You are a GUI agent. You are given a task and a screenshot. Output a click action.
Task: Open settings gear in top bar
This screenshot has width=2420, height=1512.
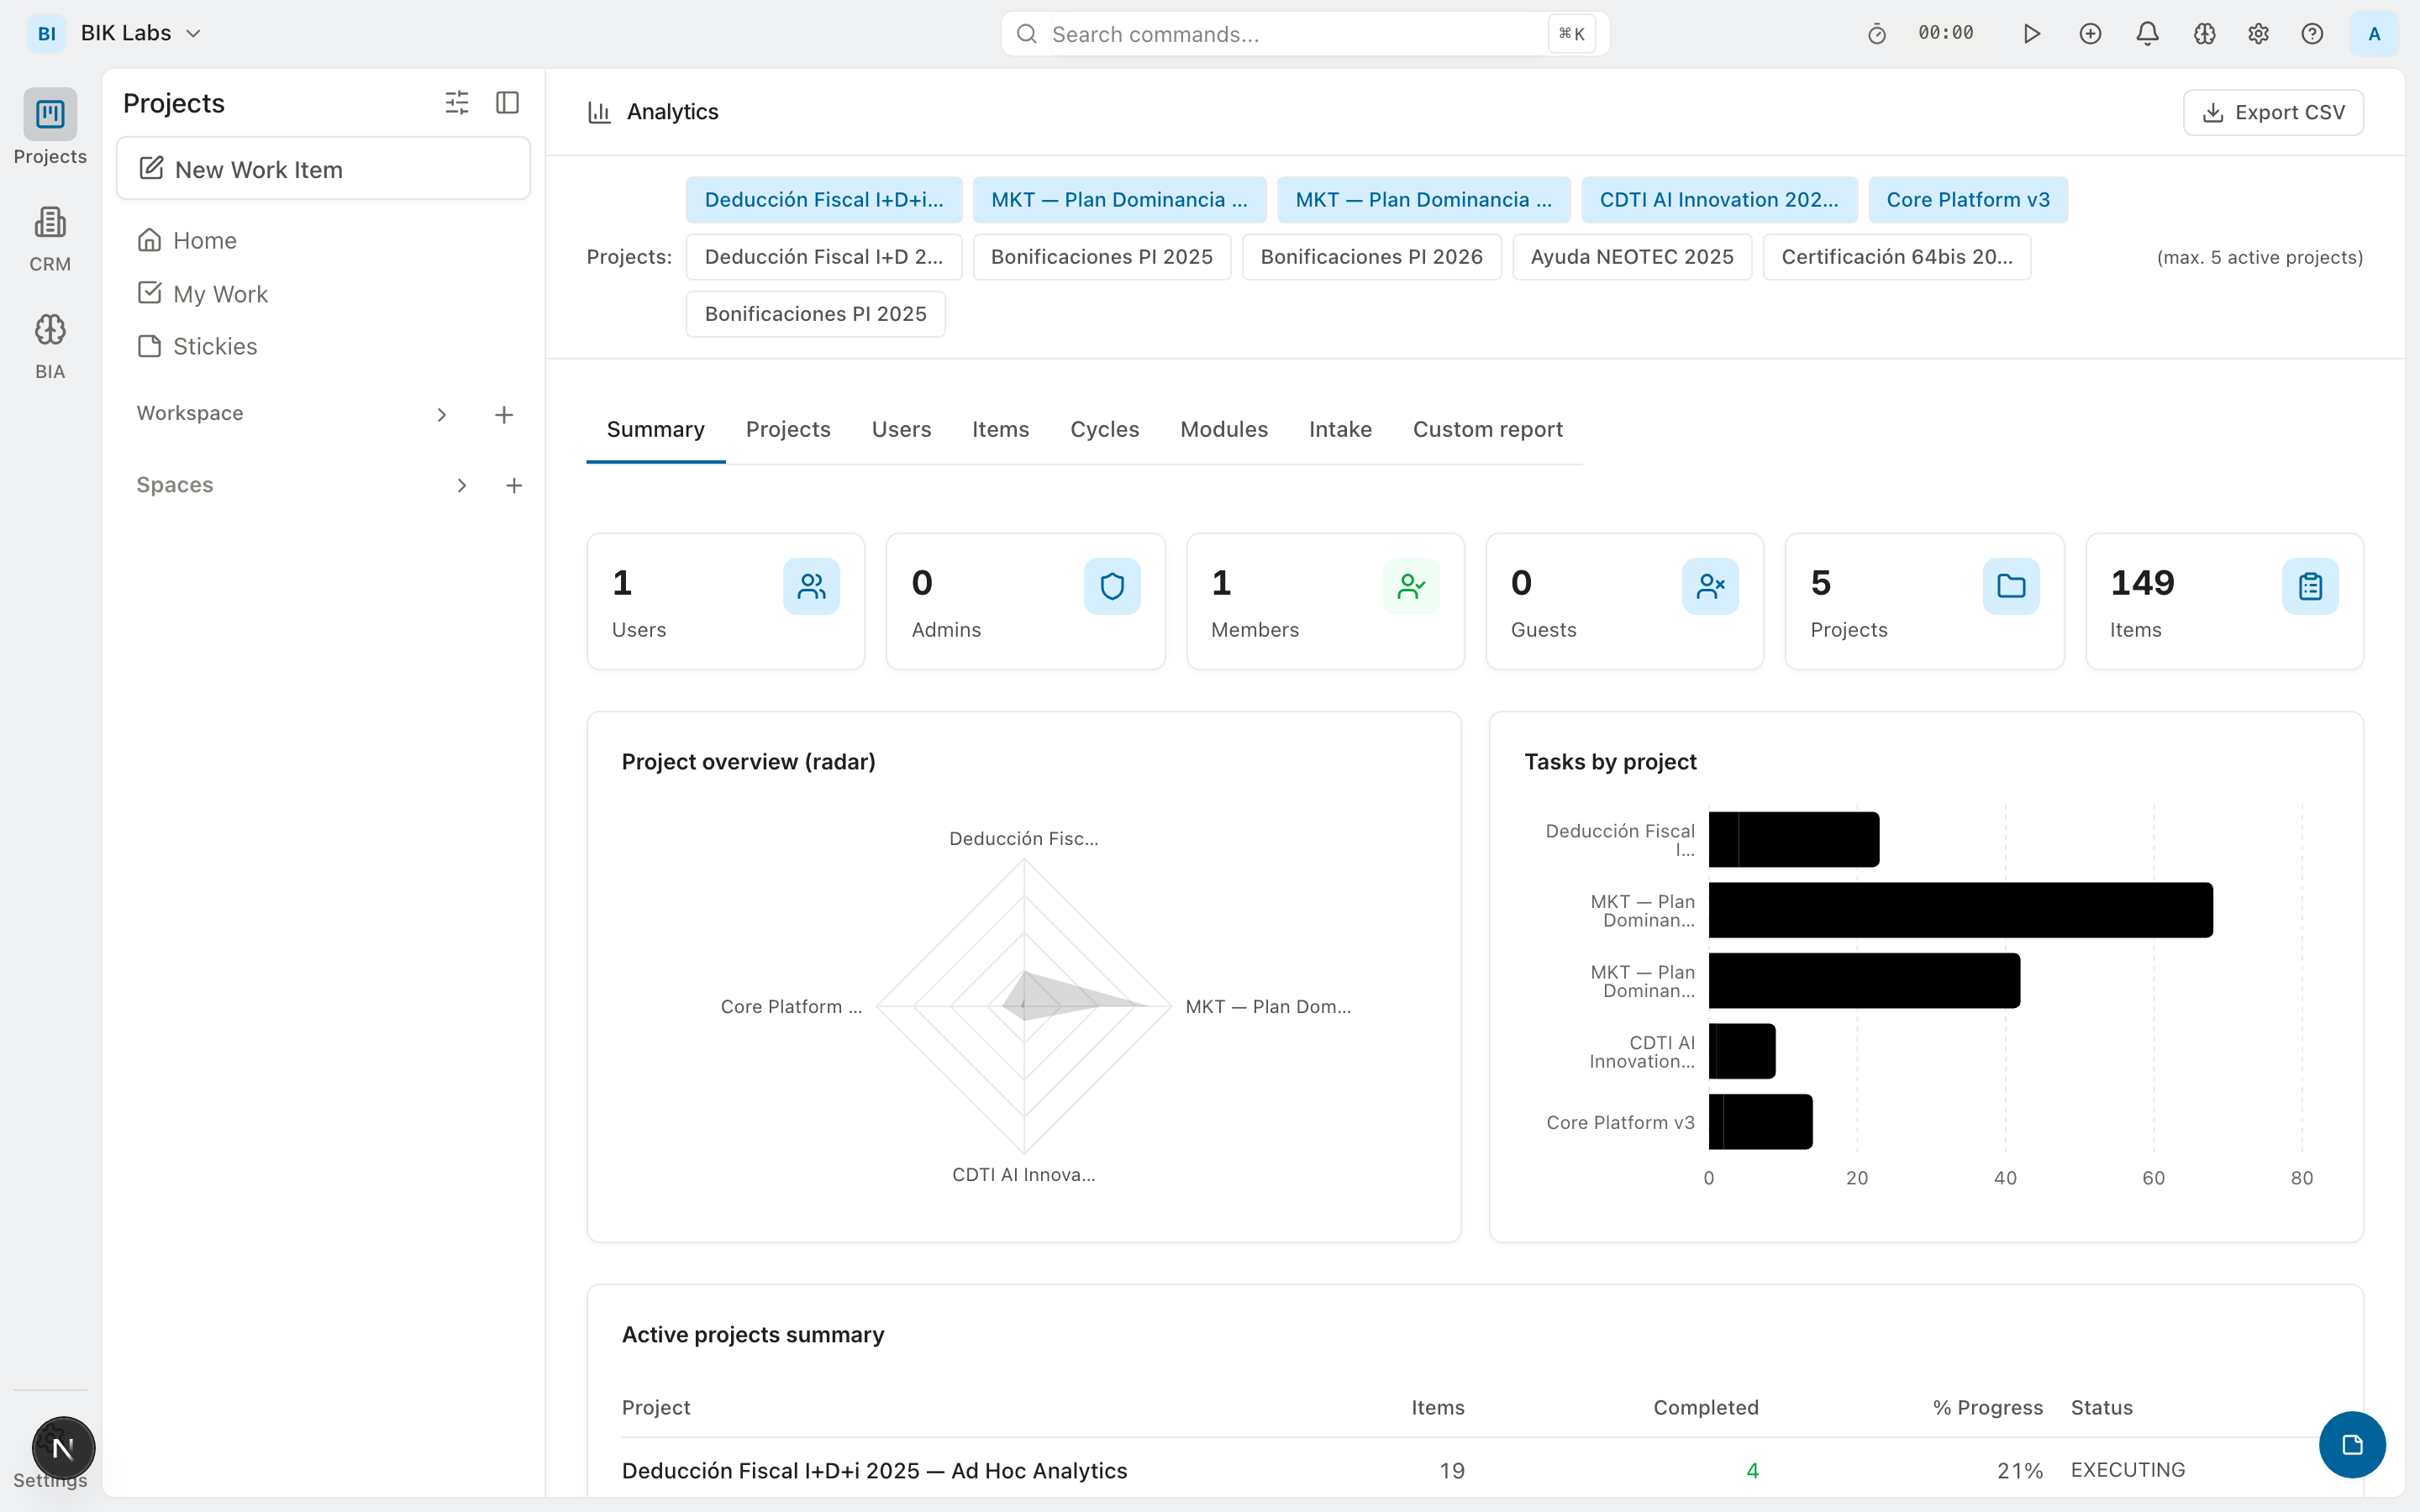2258,34
